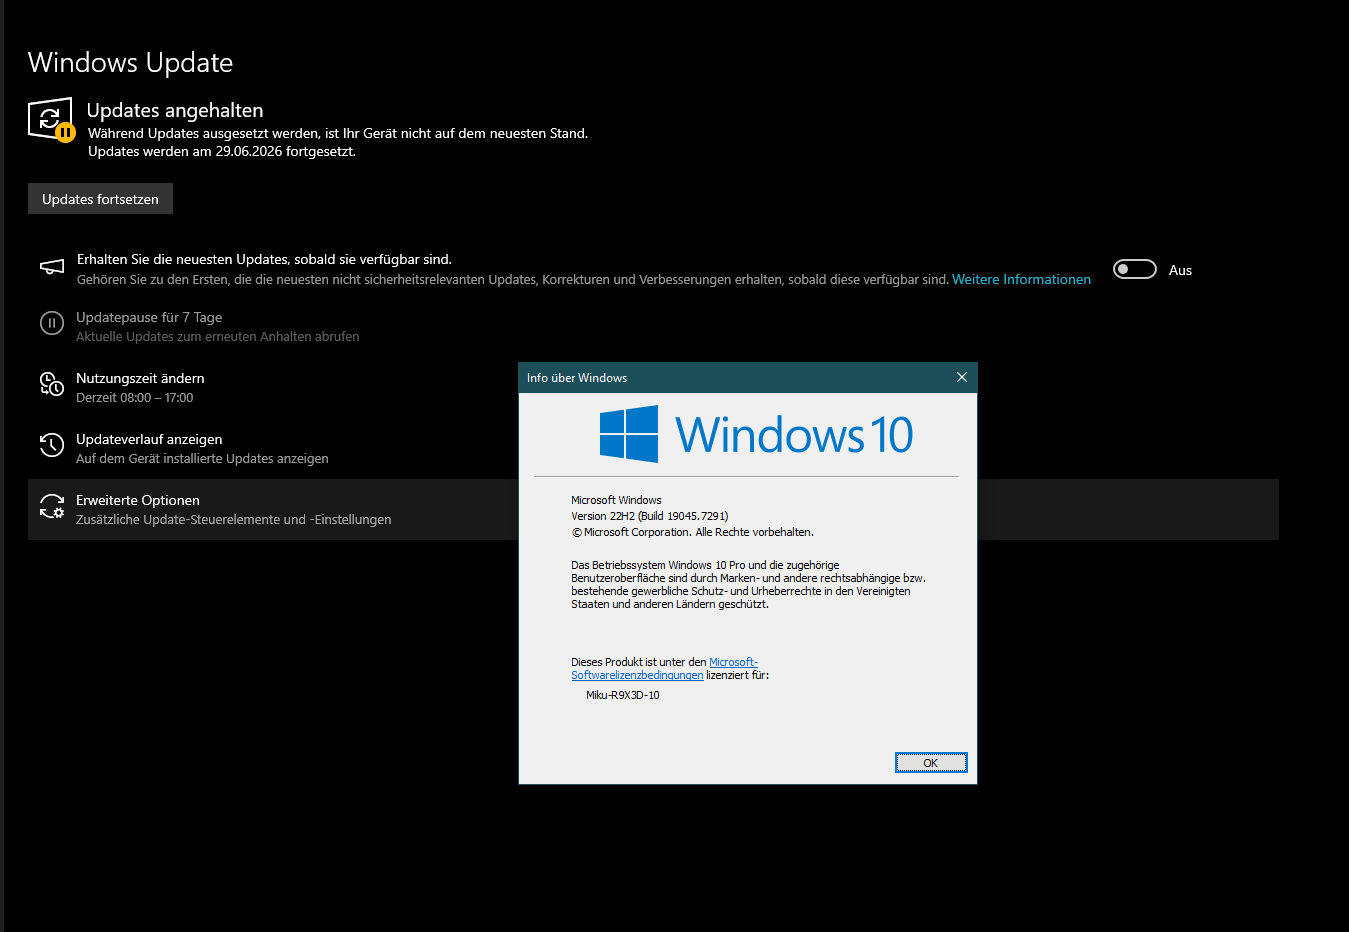Click the Erhalten Sie die neuesten Updates heading
Viewport: 1349px width, 932px height.
pos(264,259)
